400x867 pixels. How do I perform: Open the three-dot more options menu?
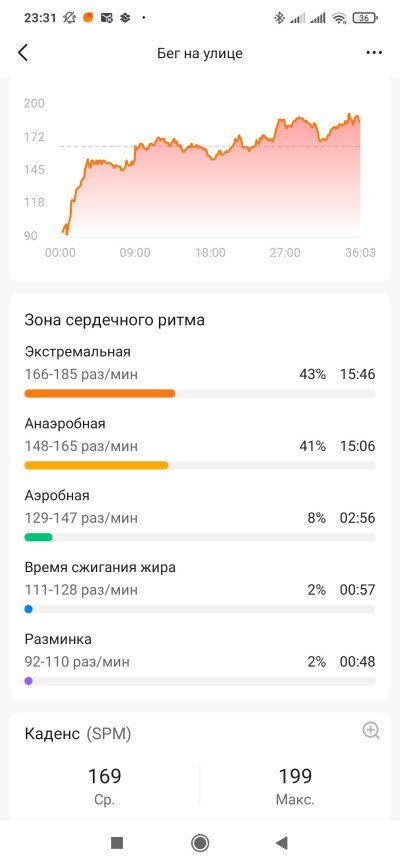(x=374, y=53)
